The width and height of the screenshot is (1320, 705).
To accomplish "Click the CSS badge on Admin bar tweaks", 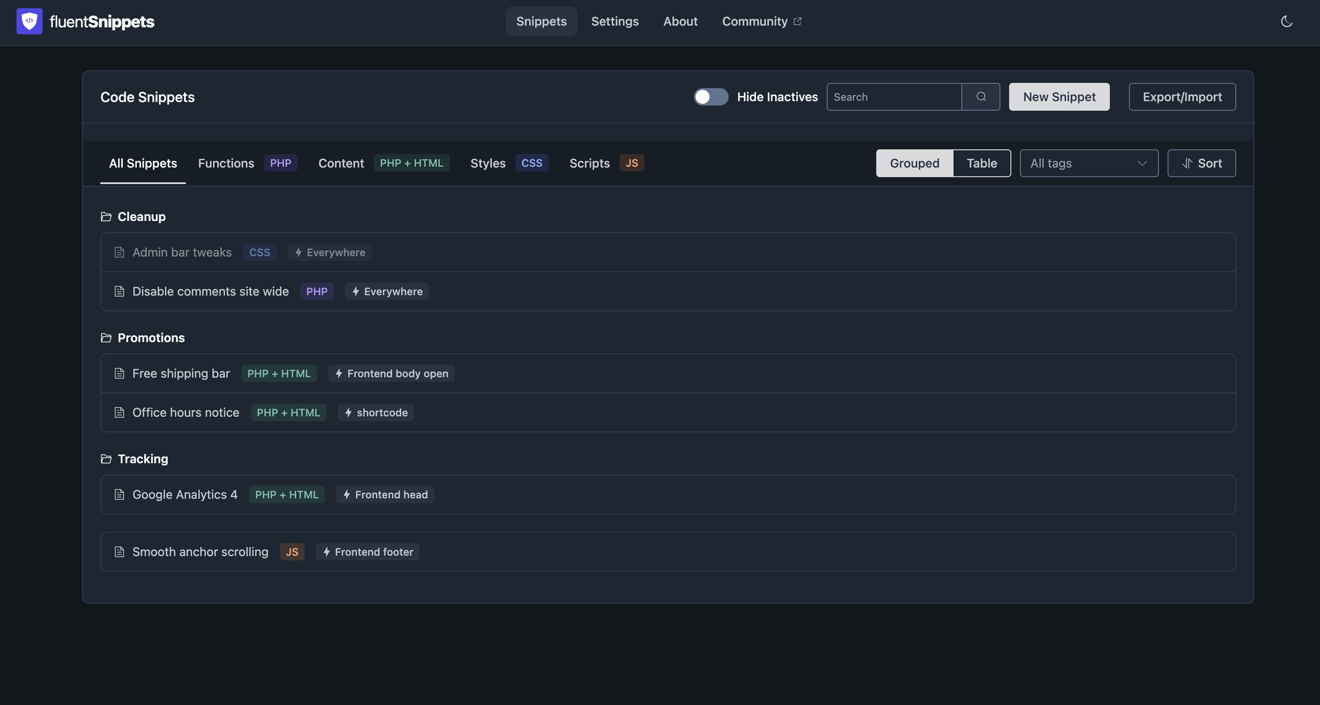I will 260,253.
